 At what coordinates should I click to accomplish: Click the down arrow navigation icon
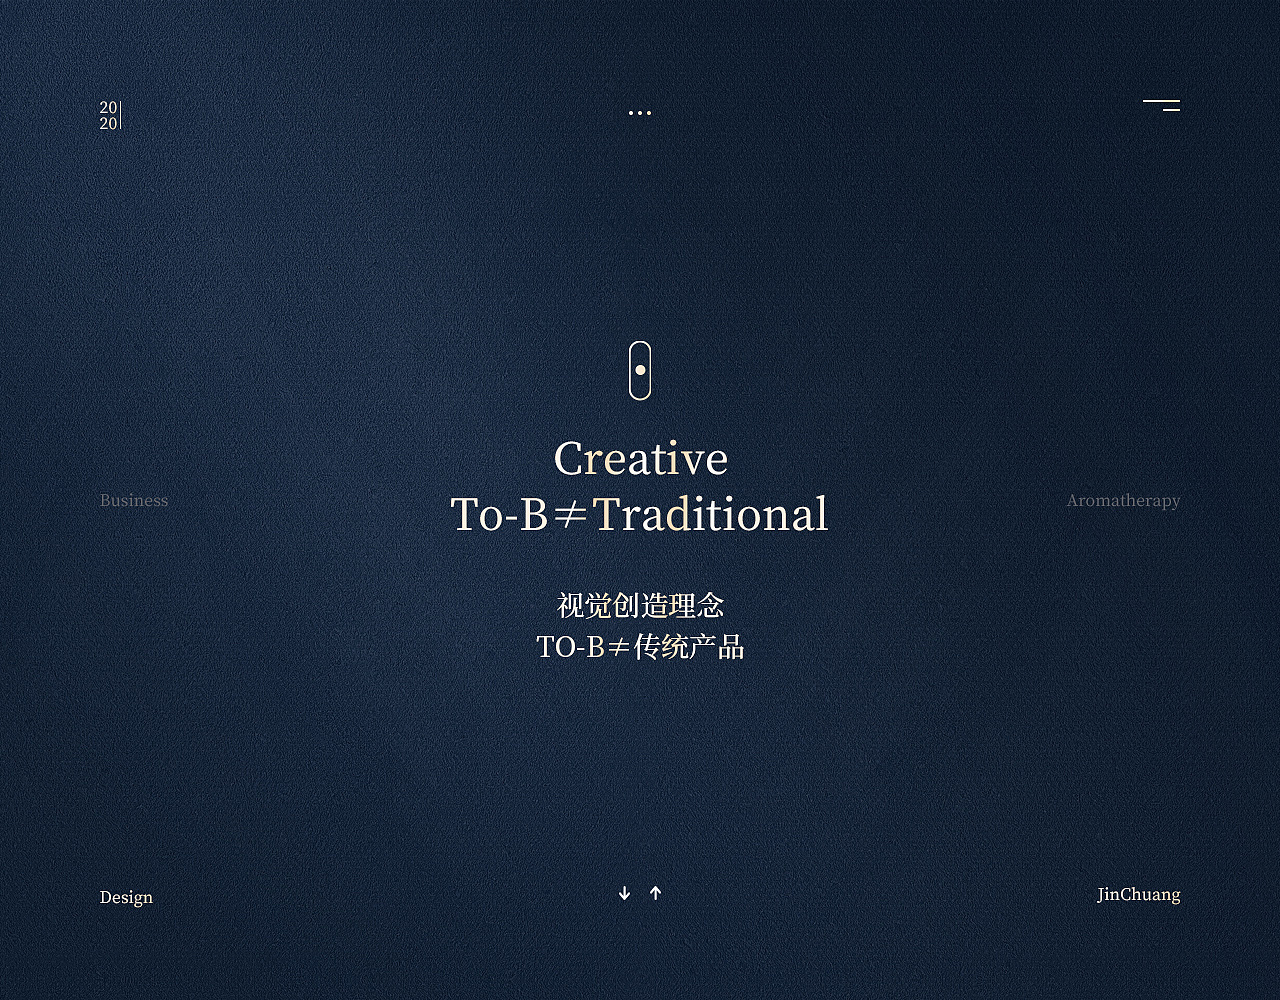624,893
